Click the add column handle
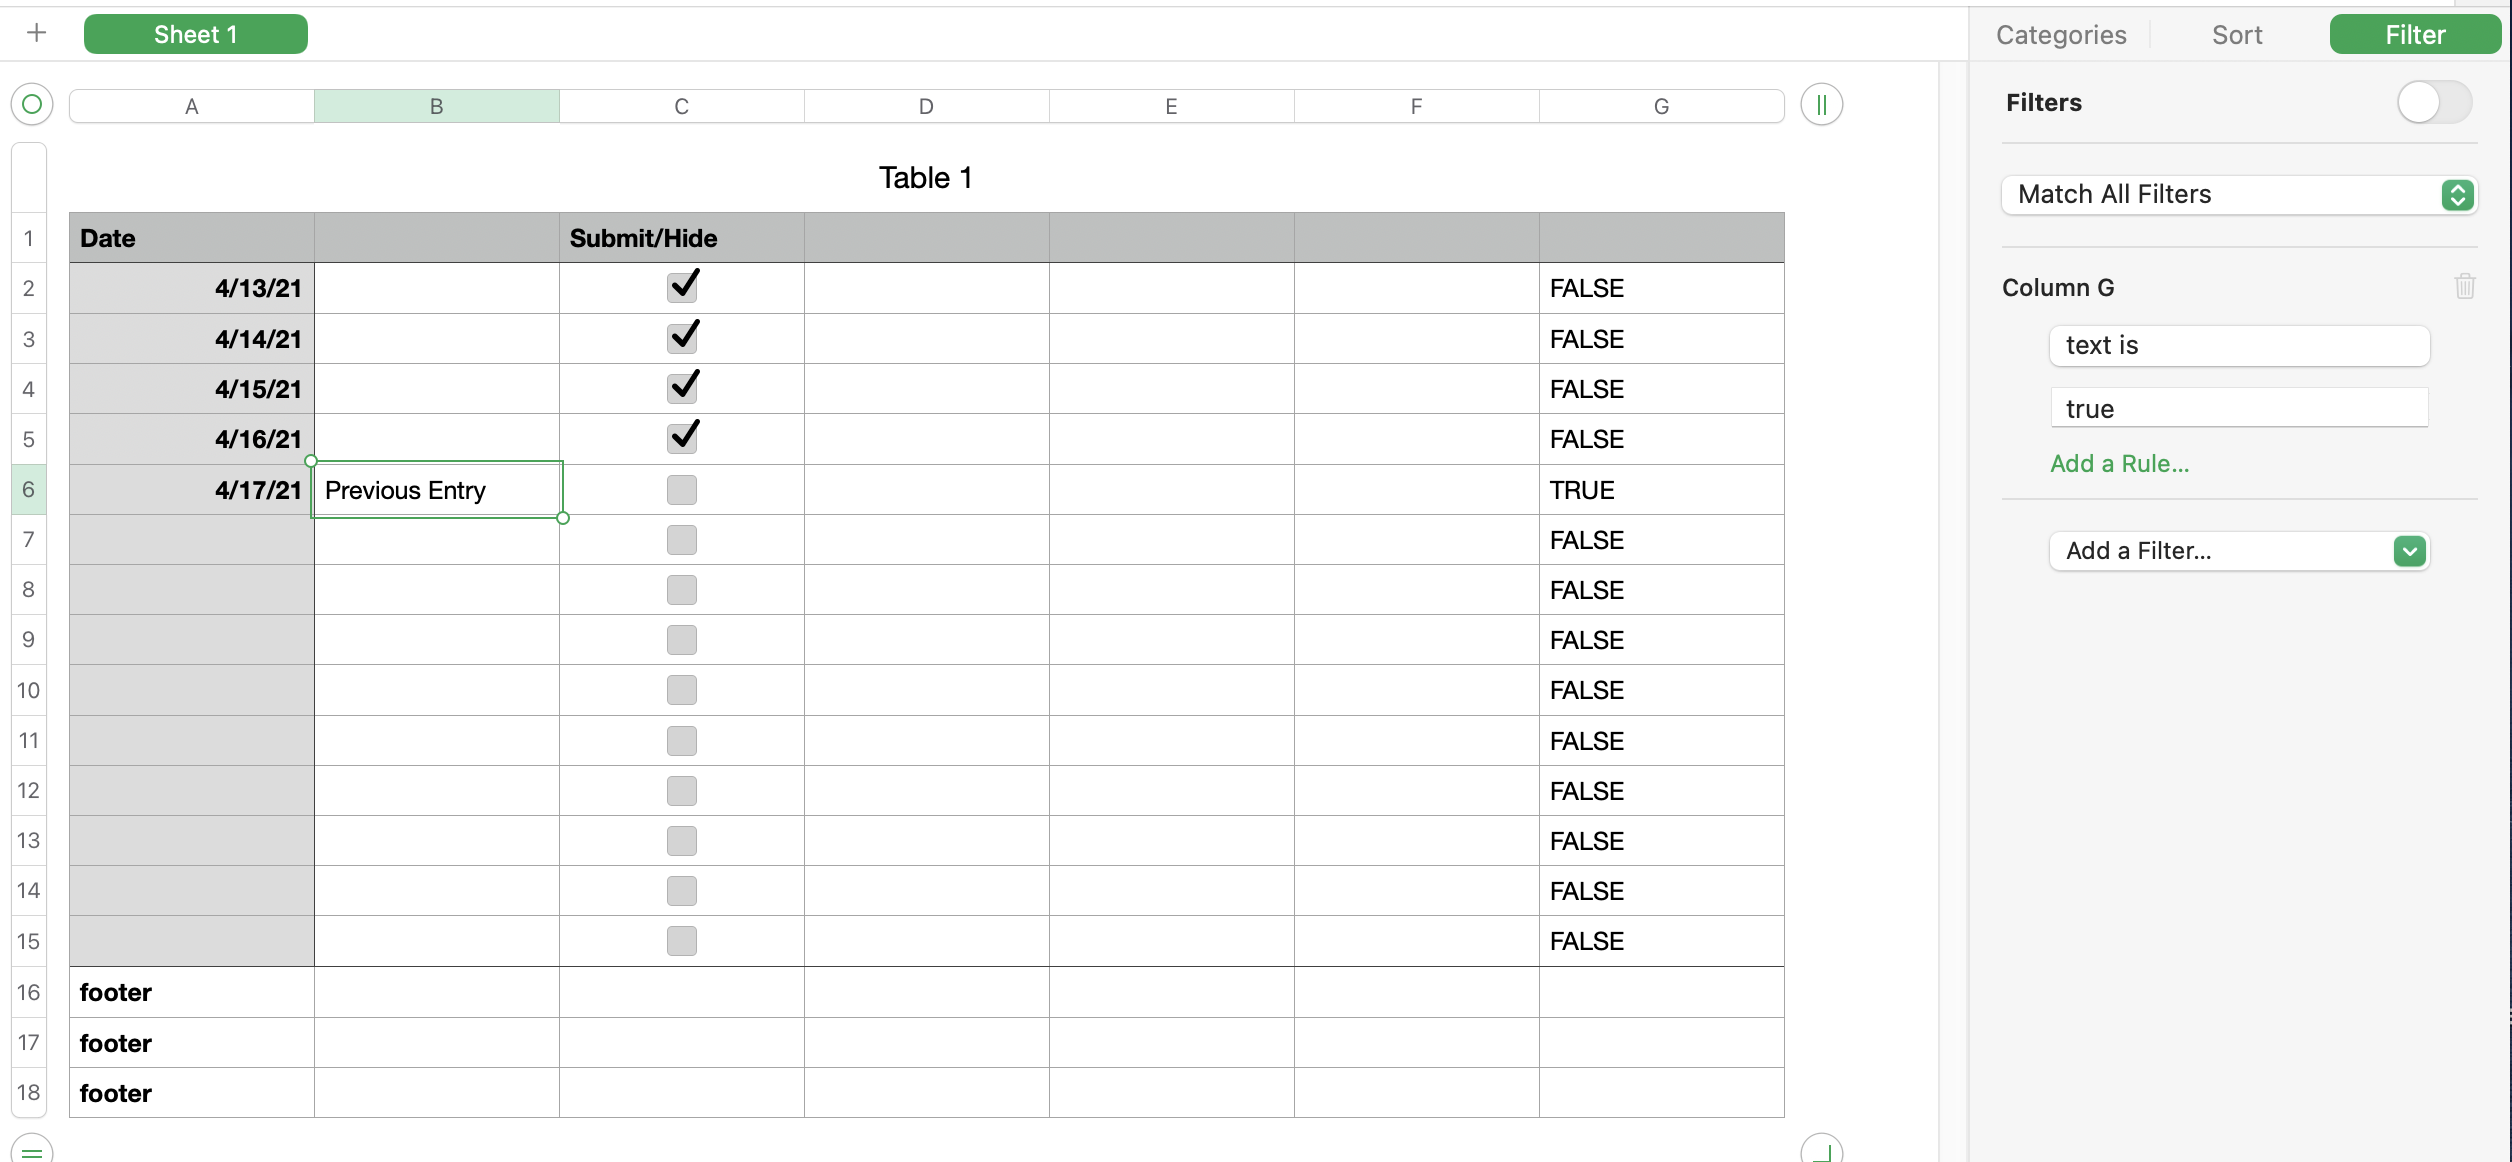 pyautogui.click(x=1821, y=104)
